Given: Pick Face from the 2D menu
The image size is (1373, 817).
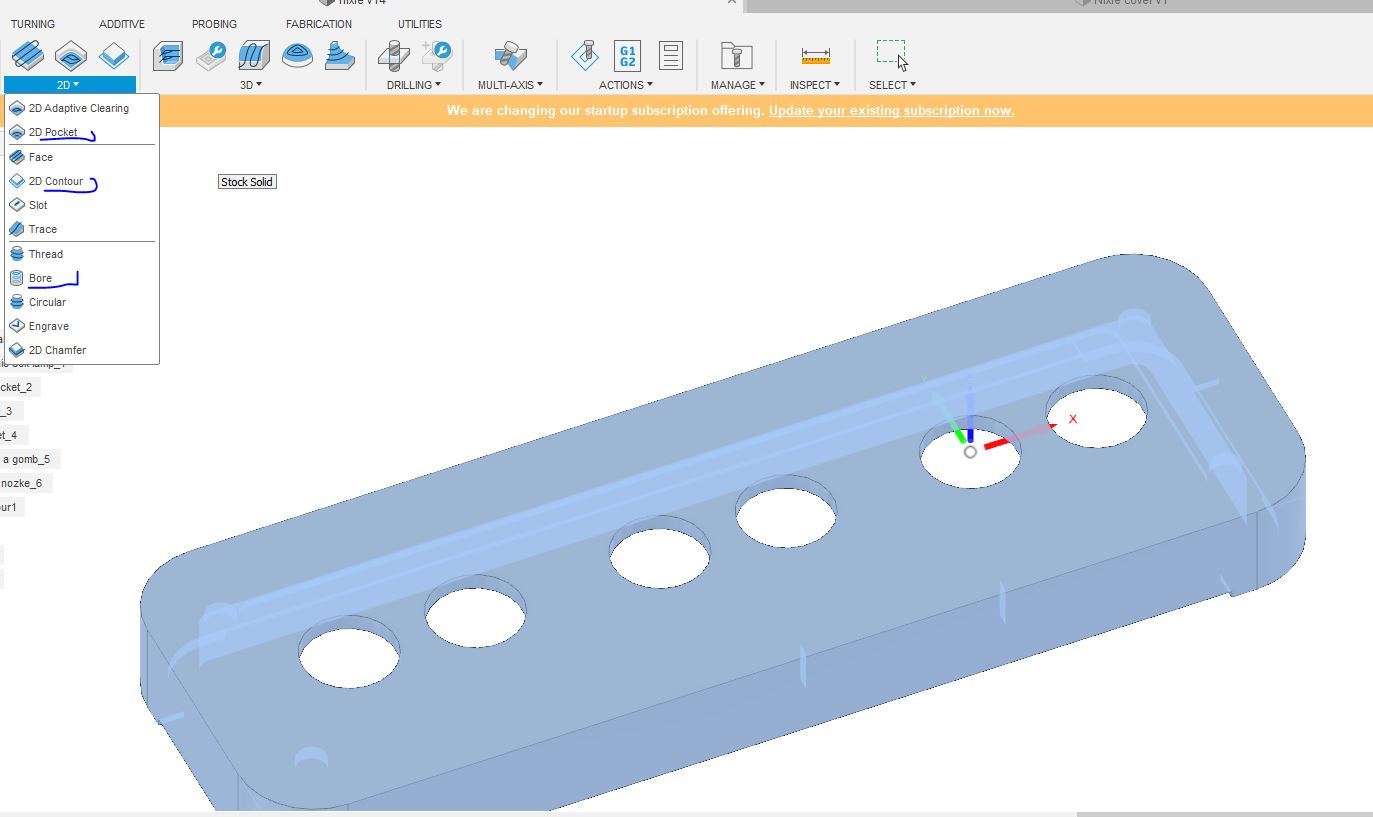Looking at the screenshot, I should [81, 157].
